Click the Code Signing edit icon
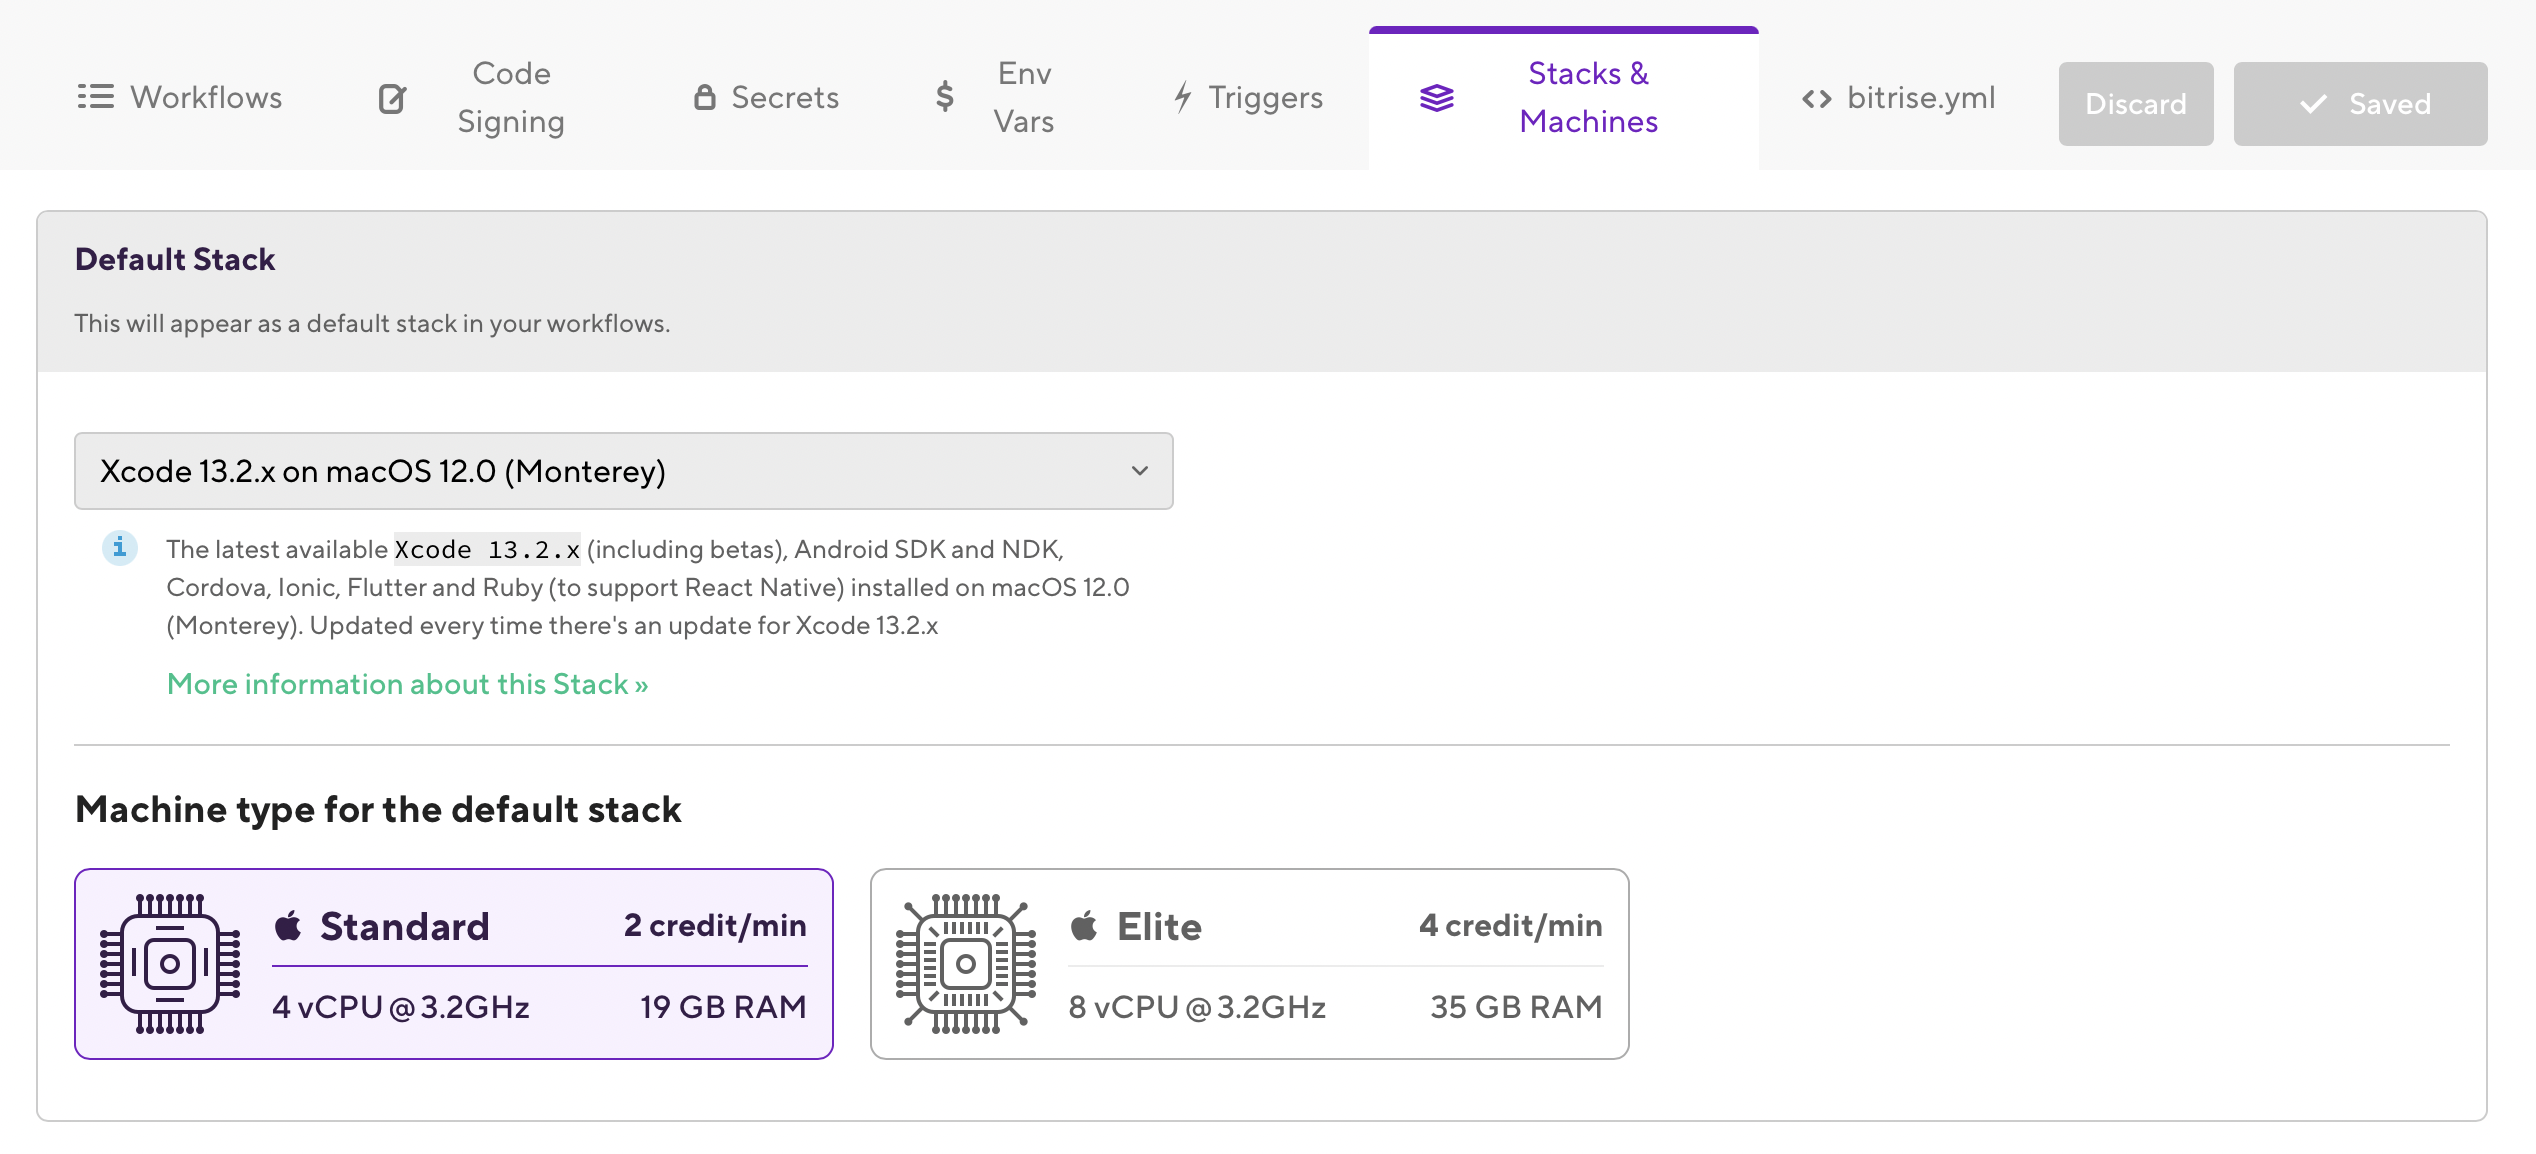The width and height of the screenshot is (2536, 1154). [392, 98]
